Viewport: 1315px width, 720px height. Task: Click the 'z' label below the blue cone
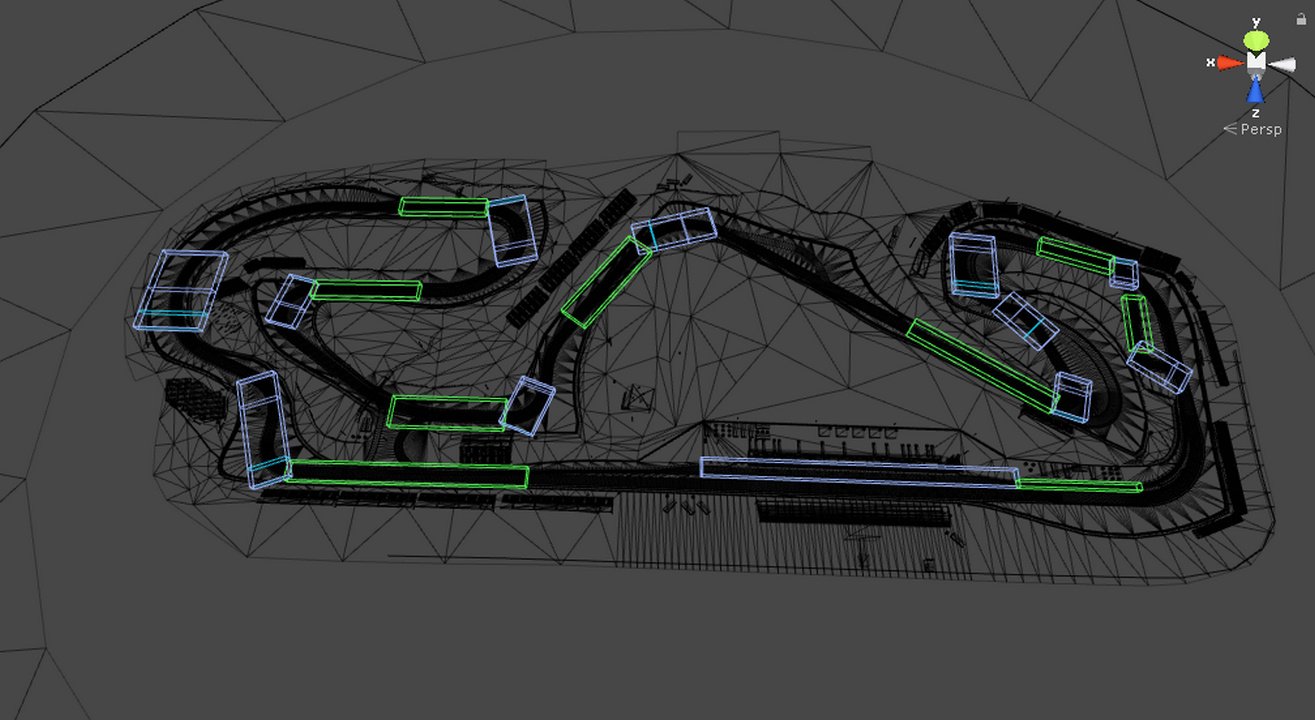(1254, 110)
